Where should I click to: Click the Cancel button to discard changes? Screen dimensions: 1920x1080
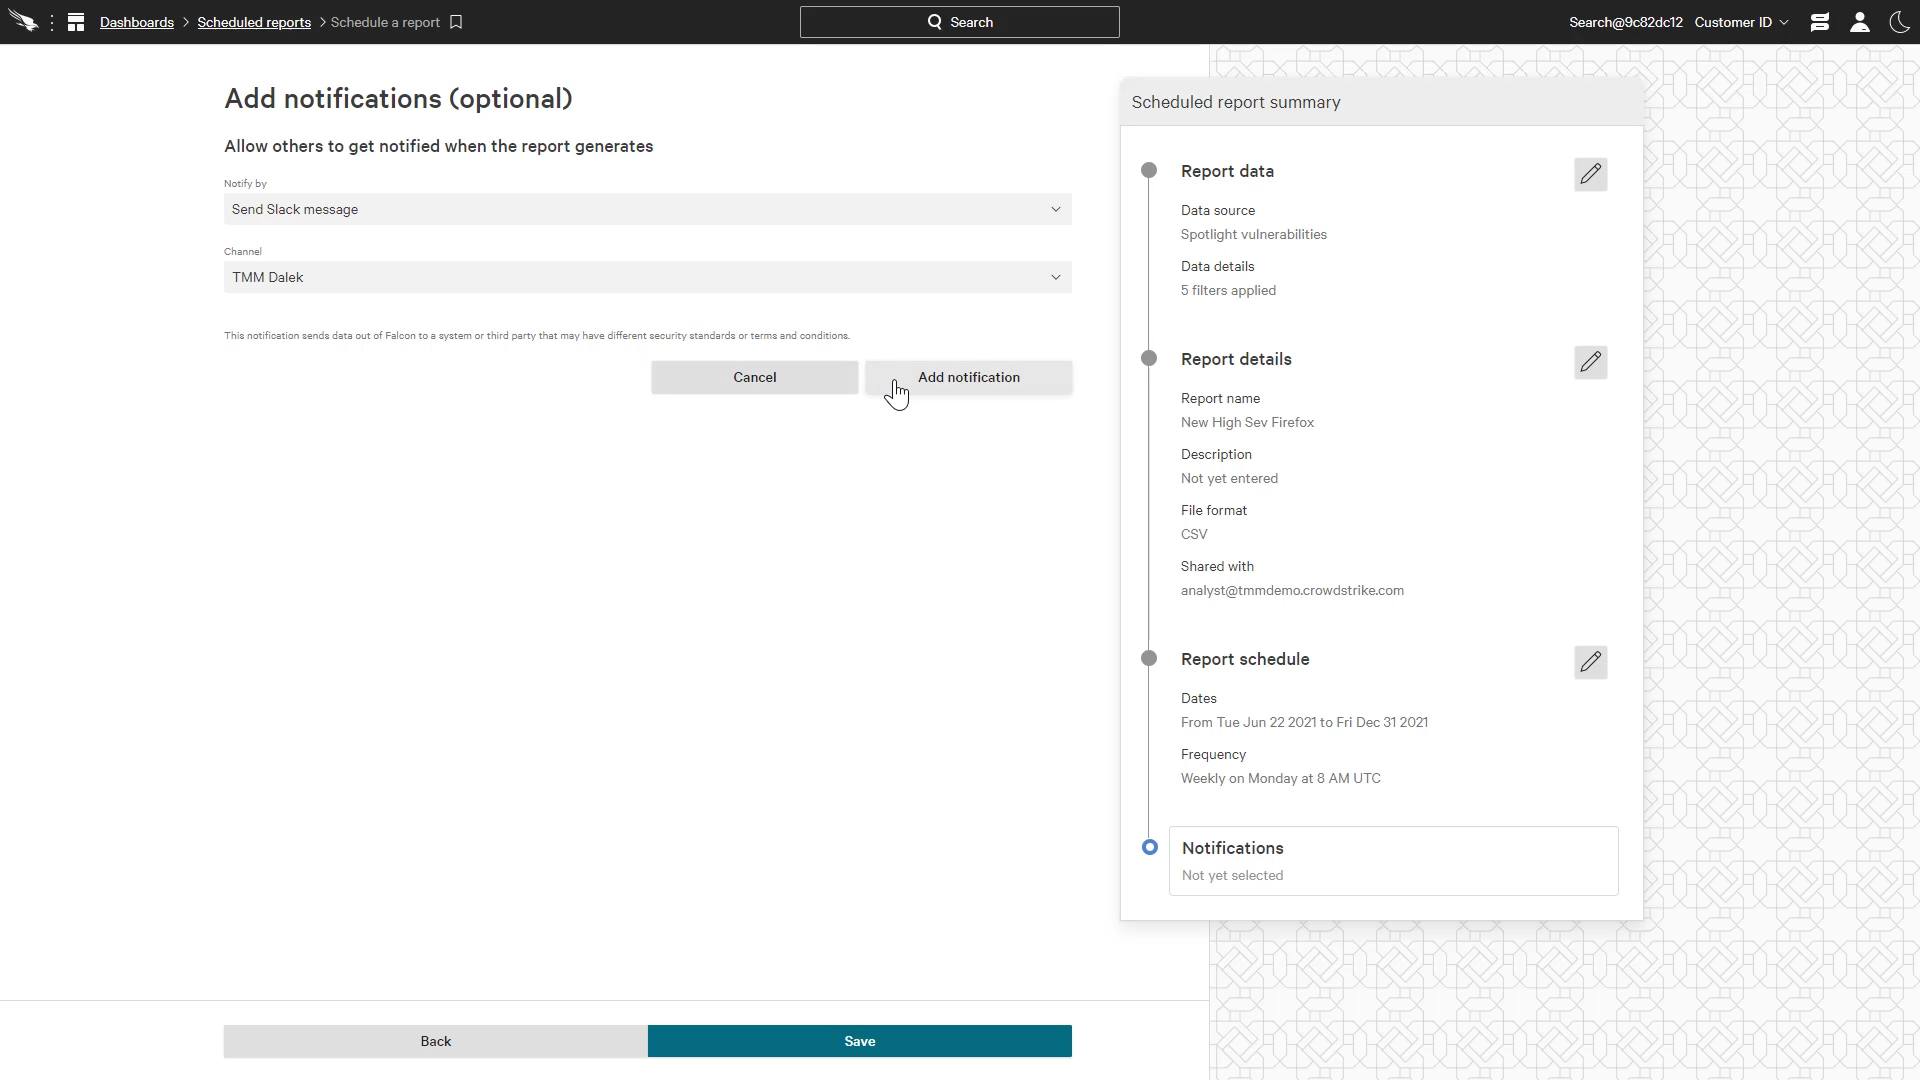pos(753,377)
